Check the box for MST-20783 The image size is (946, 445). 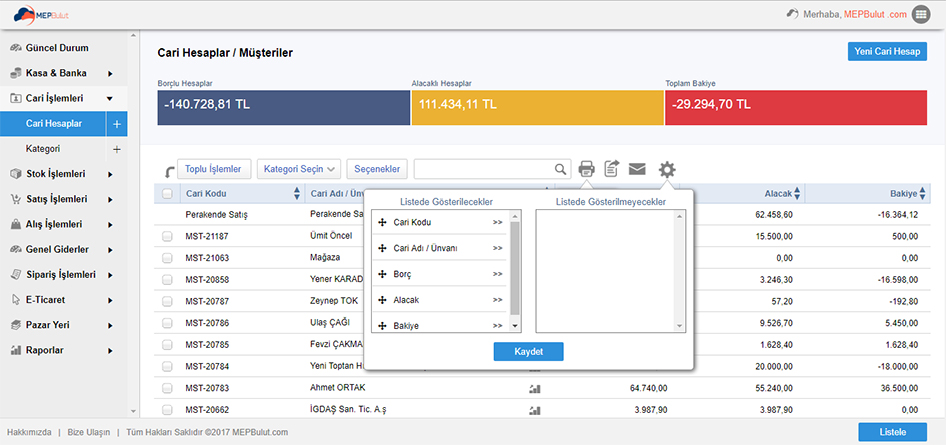[x=167, y=388]
